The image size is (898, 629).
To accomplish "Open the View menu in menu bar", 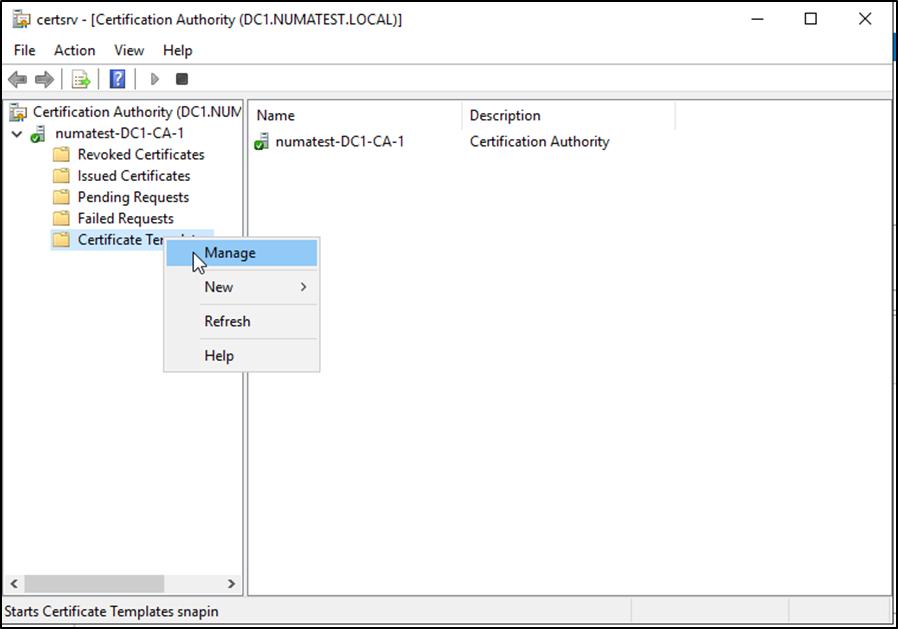I will (x=128, y=50).
